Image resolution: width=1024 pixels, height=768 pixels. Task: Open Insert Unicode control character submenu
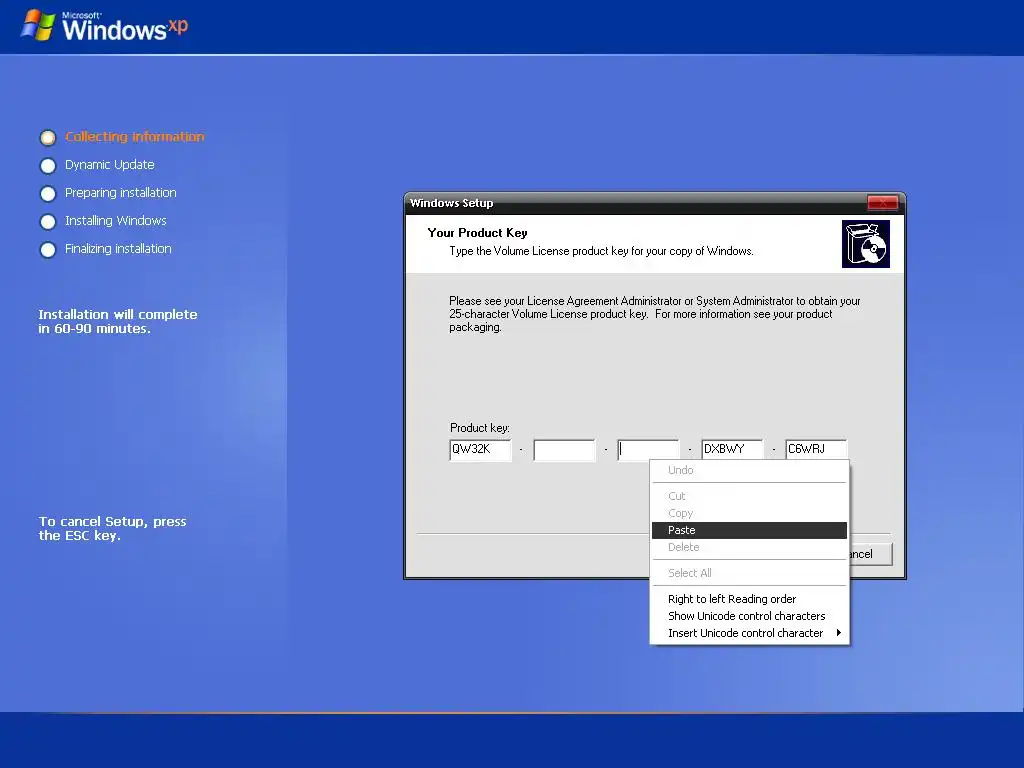[749, 633]
